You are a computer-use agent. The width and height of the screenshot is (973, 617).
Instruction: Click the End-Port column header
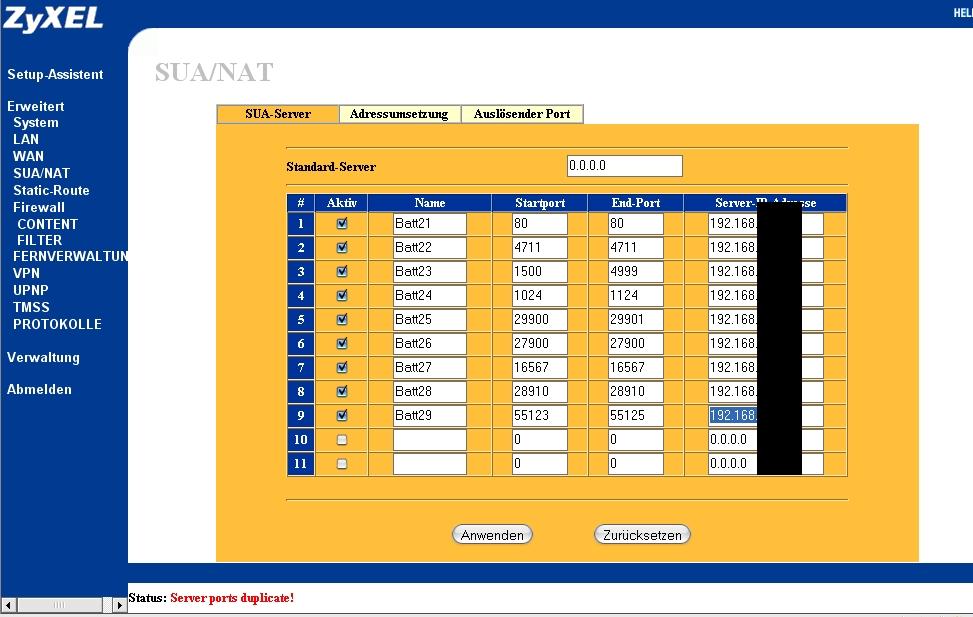635,203
